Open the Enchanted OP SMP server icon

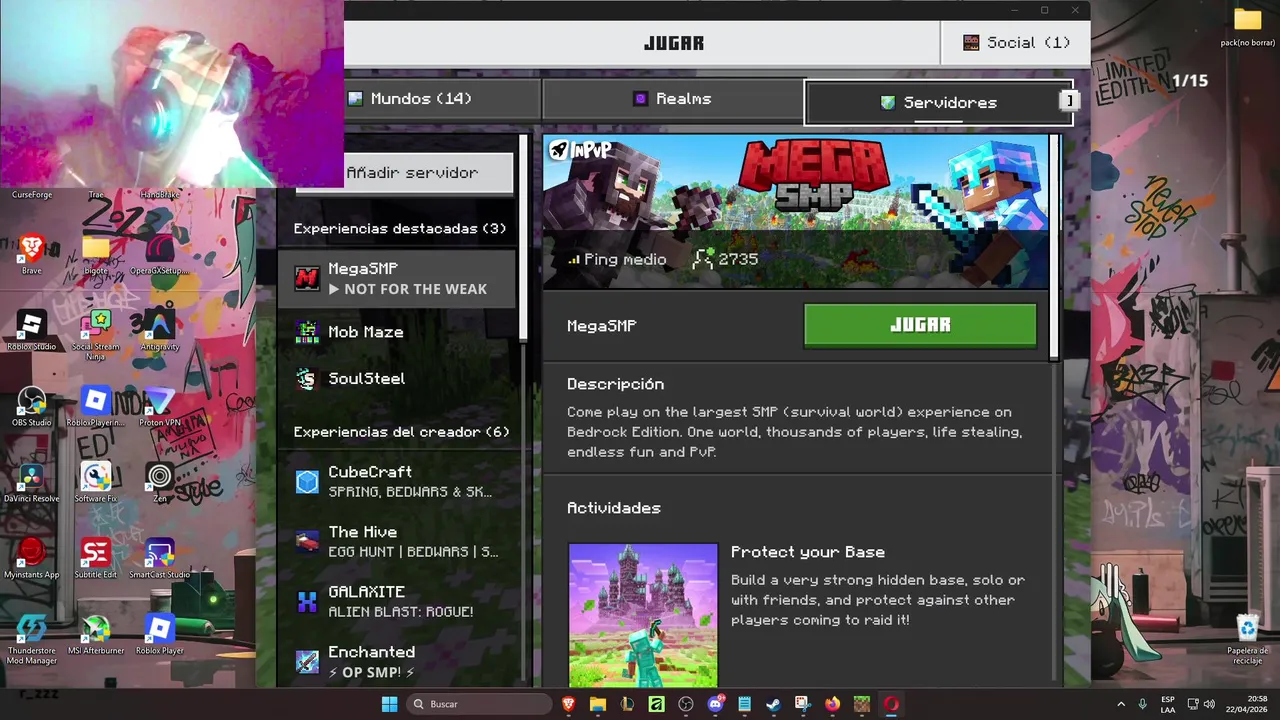coord(307,662)
